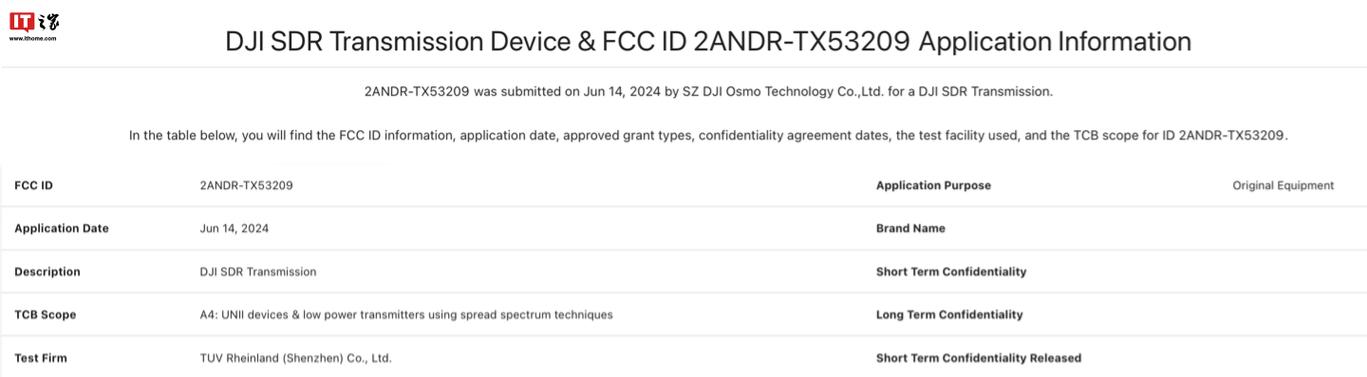The image size is (1367, 377).
Task: Click the IT Home logo icon
Action: pos(34,26)
